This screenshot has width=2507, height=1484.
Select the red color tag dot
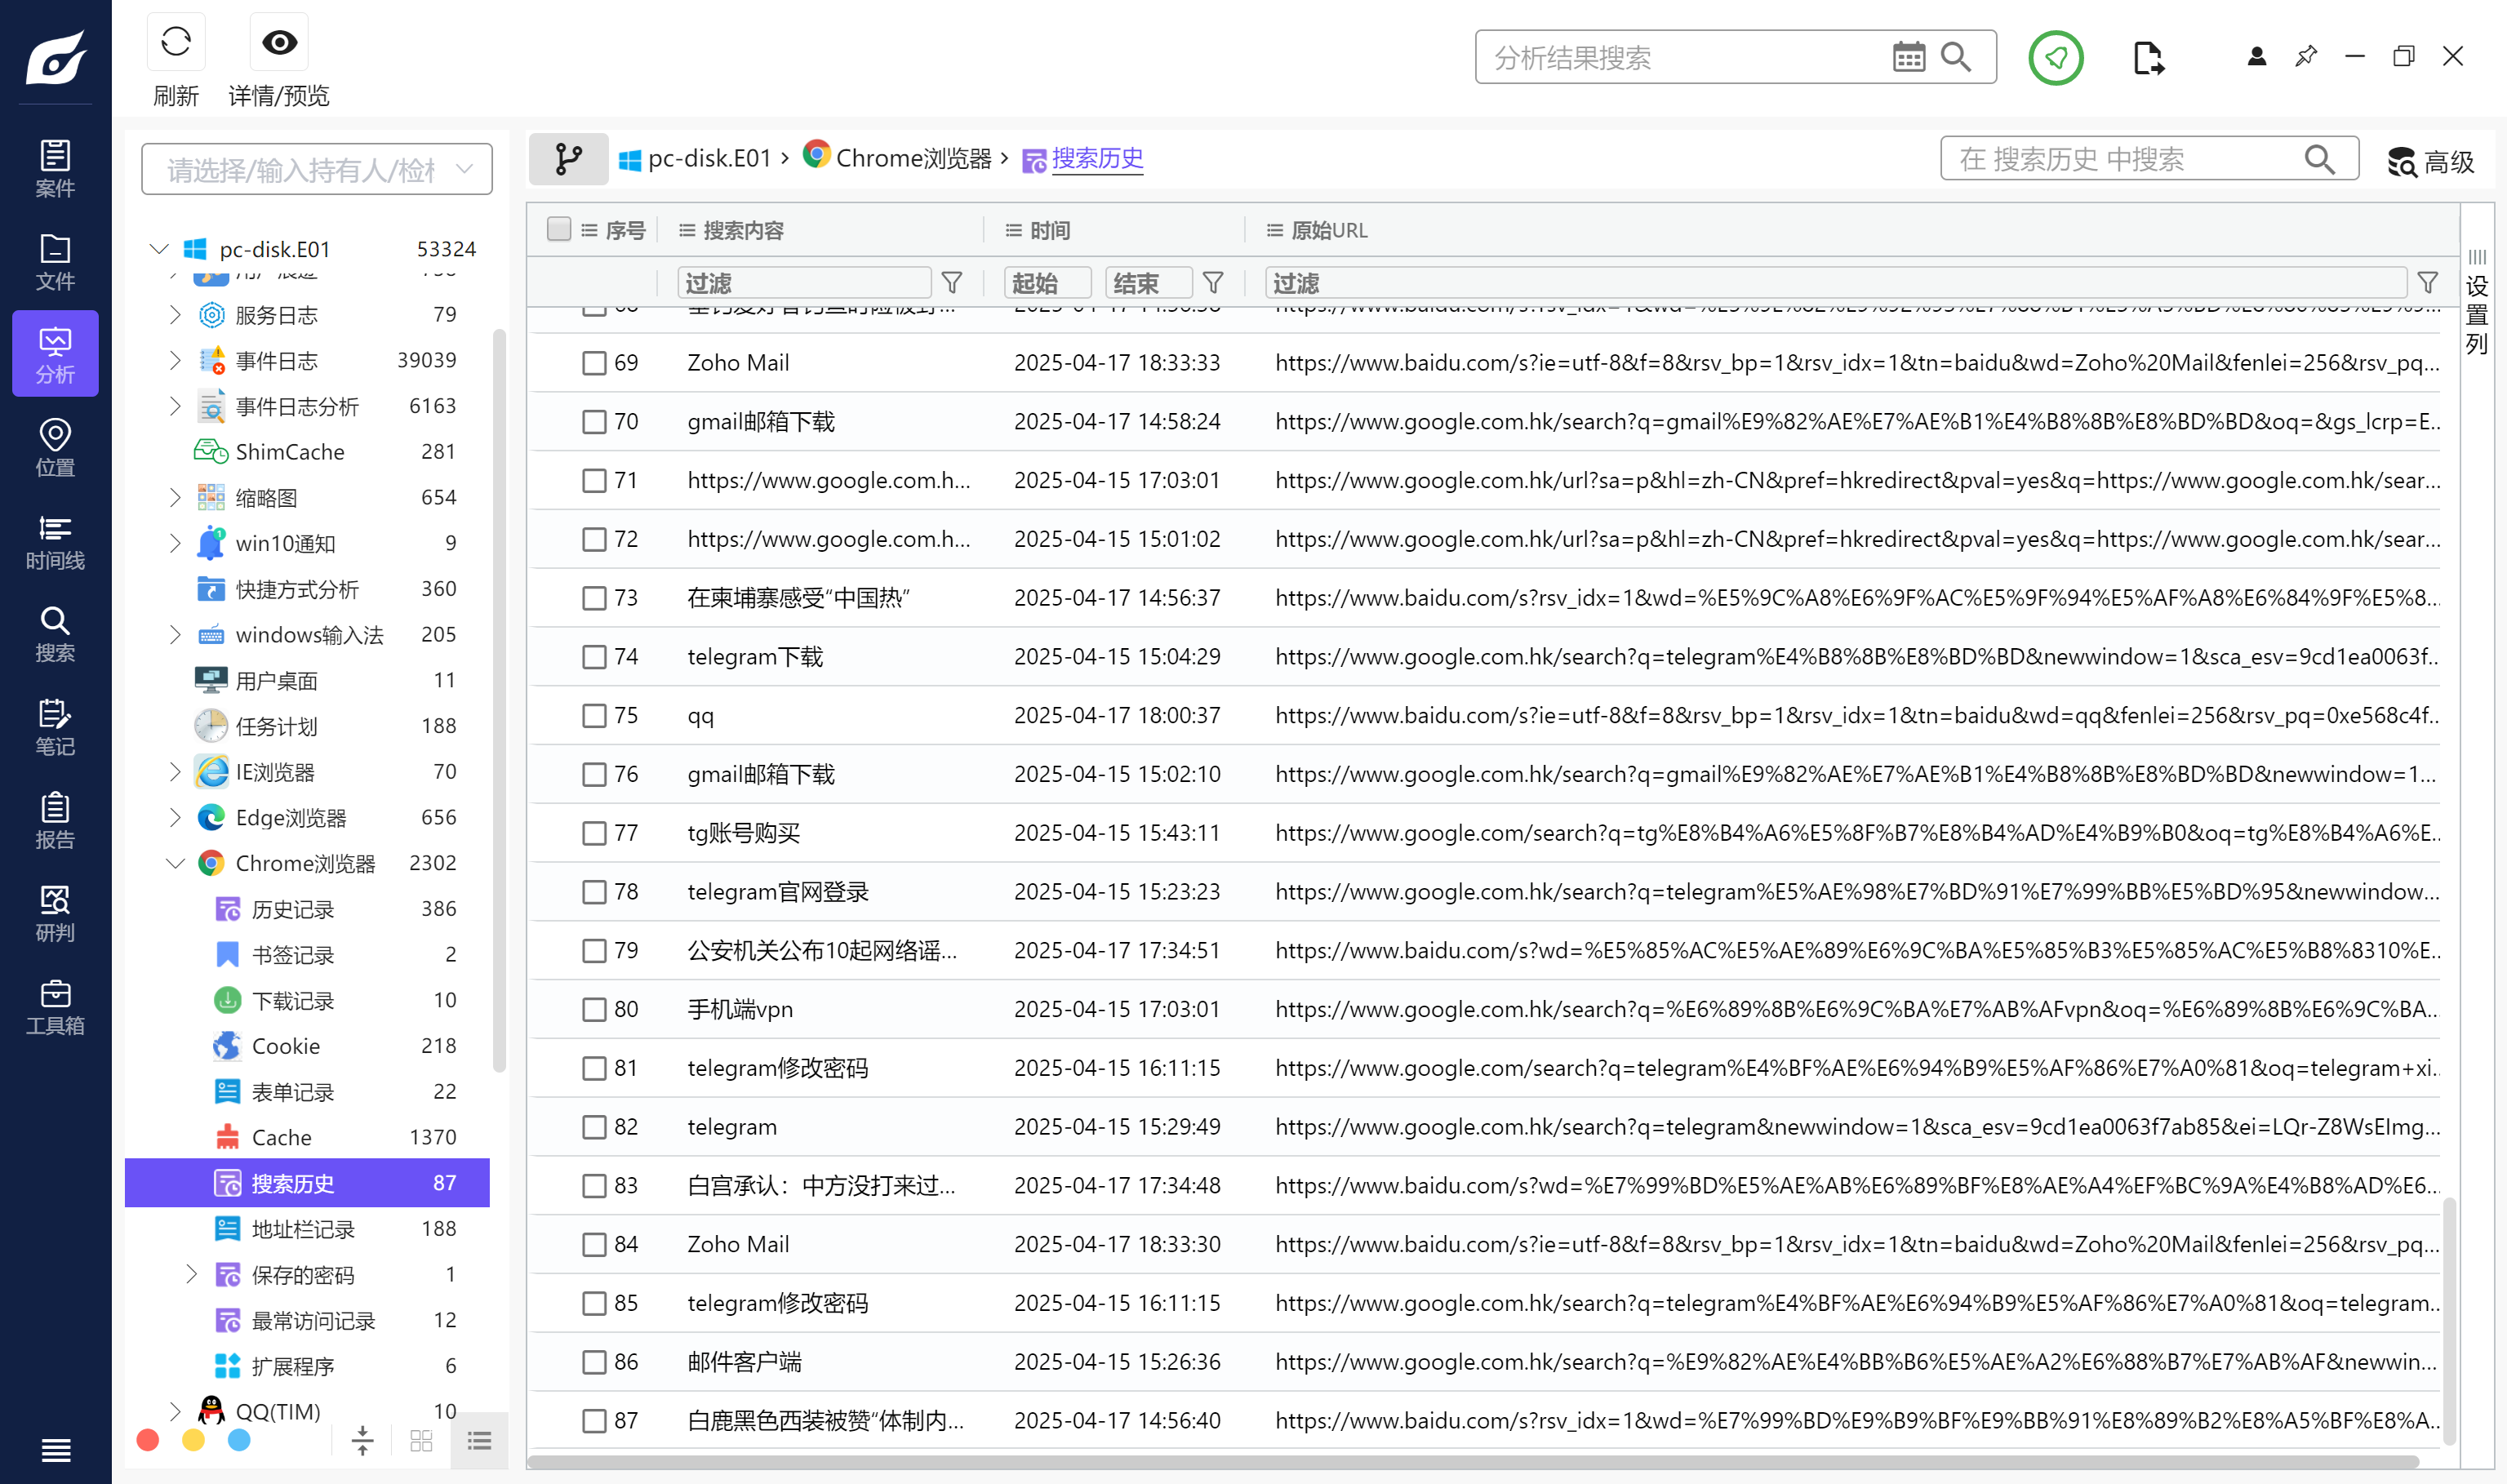point(147,1440)
